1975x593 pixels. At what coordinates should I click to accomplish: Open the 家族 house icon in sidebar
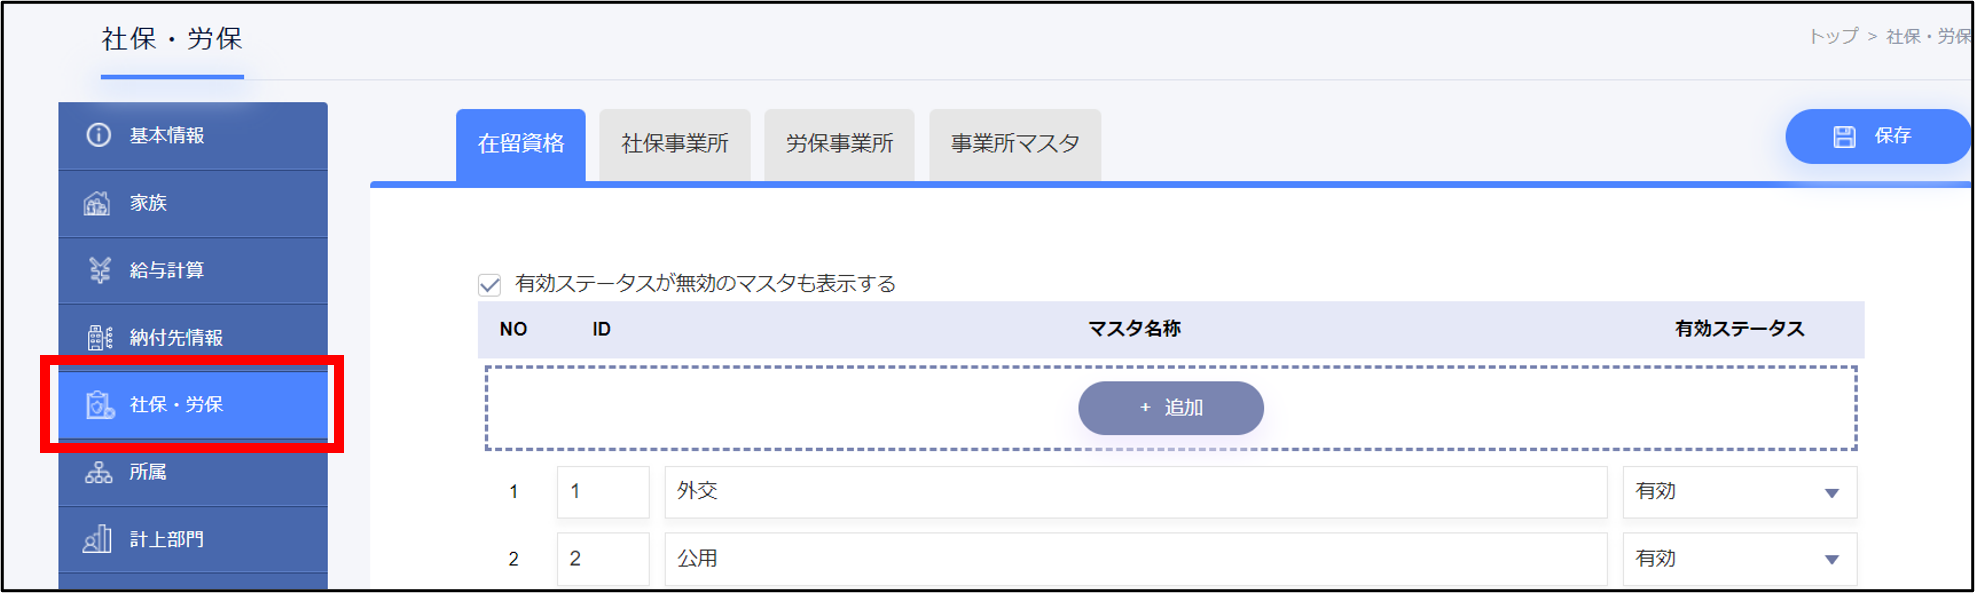pos(97,203)
